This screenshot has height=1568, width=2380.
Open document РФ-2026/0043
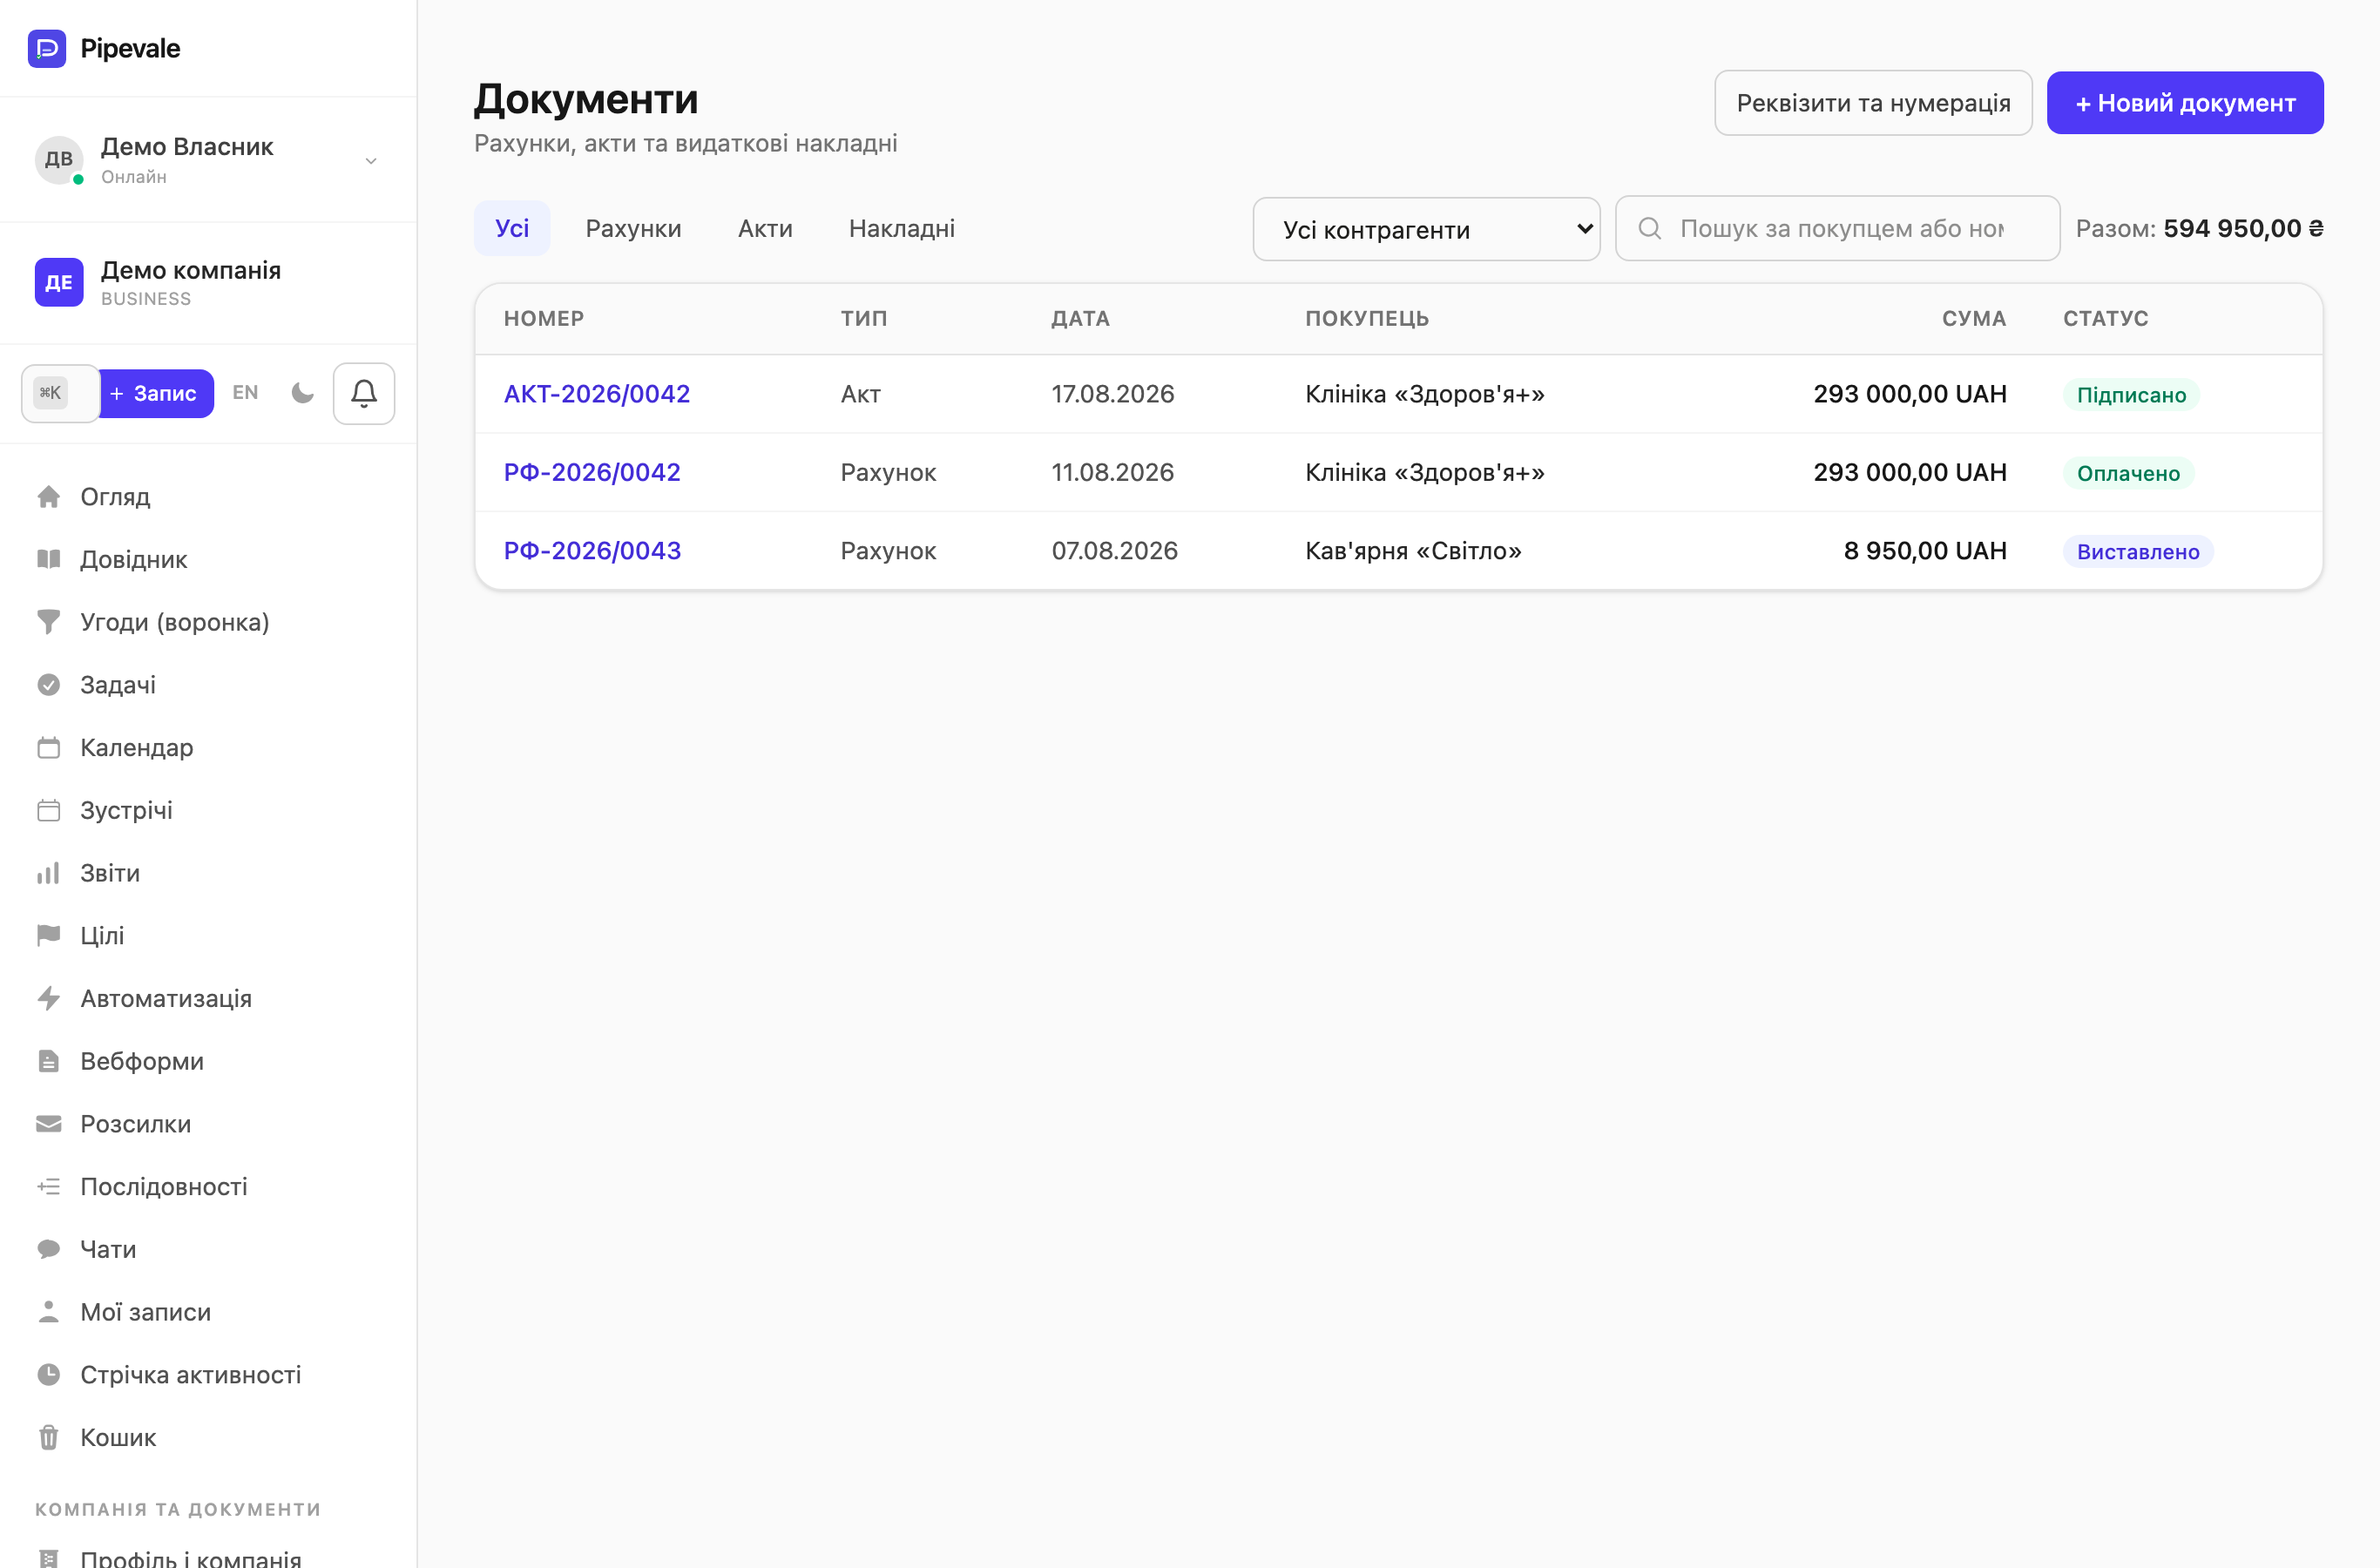[x=592, y=551]
